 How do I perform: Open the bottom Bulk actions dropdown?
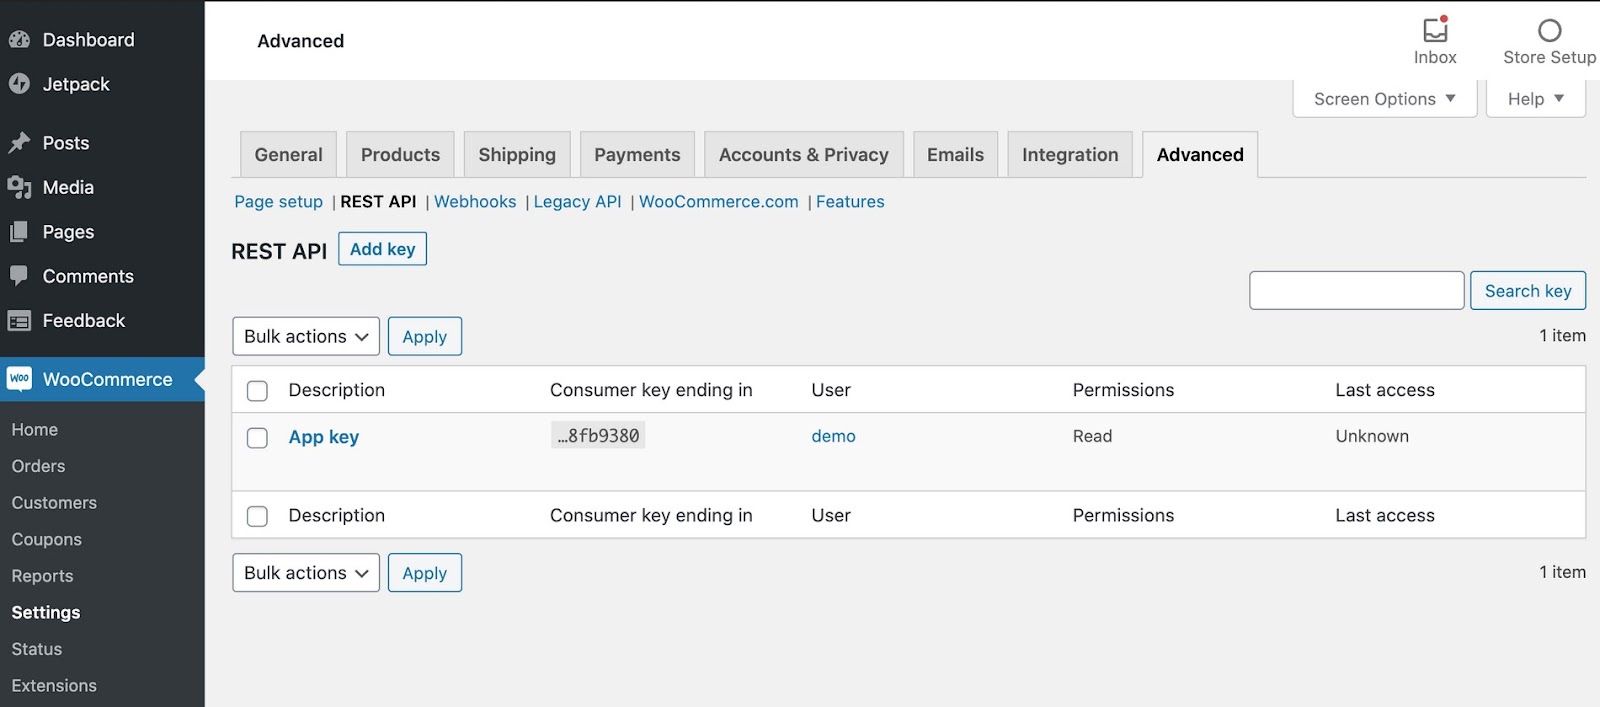306,573
